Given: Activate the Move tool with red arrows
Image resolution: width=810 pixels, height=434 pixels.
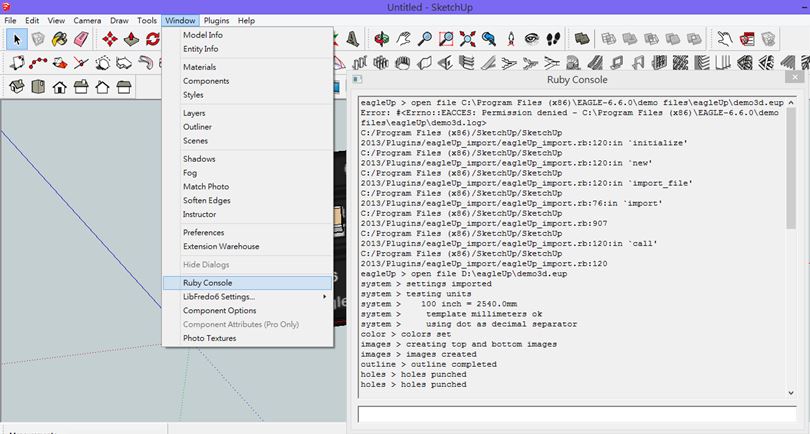Looking at the screenshot, I should tap(110, 39).
